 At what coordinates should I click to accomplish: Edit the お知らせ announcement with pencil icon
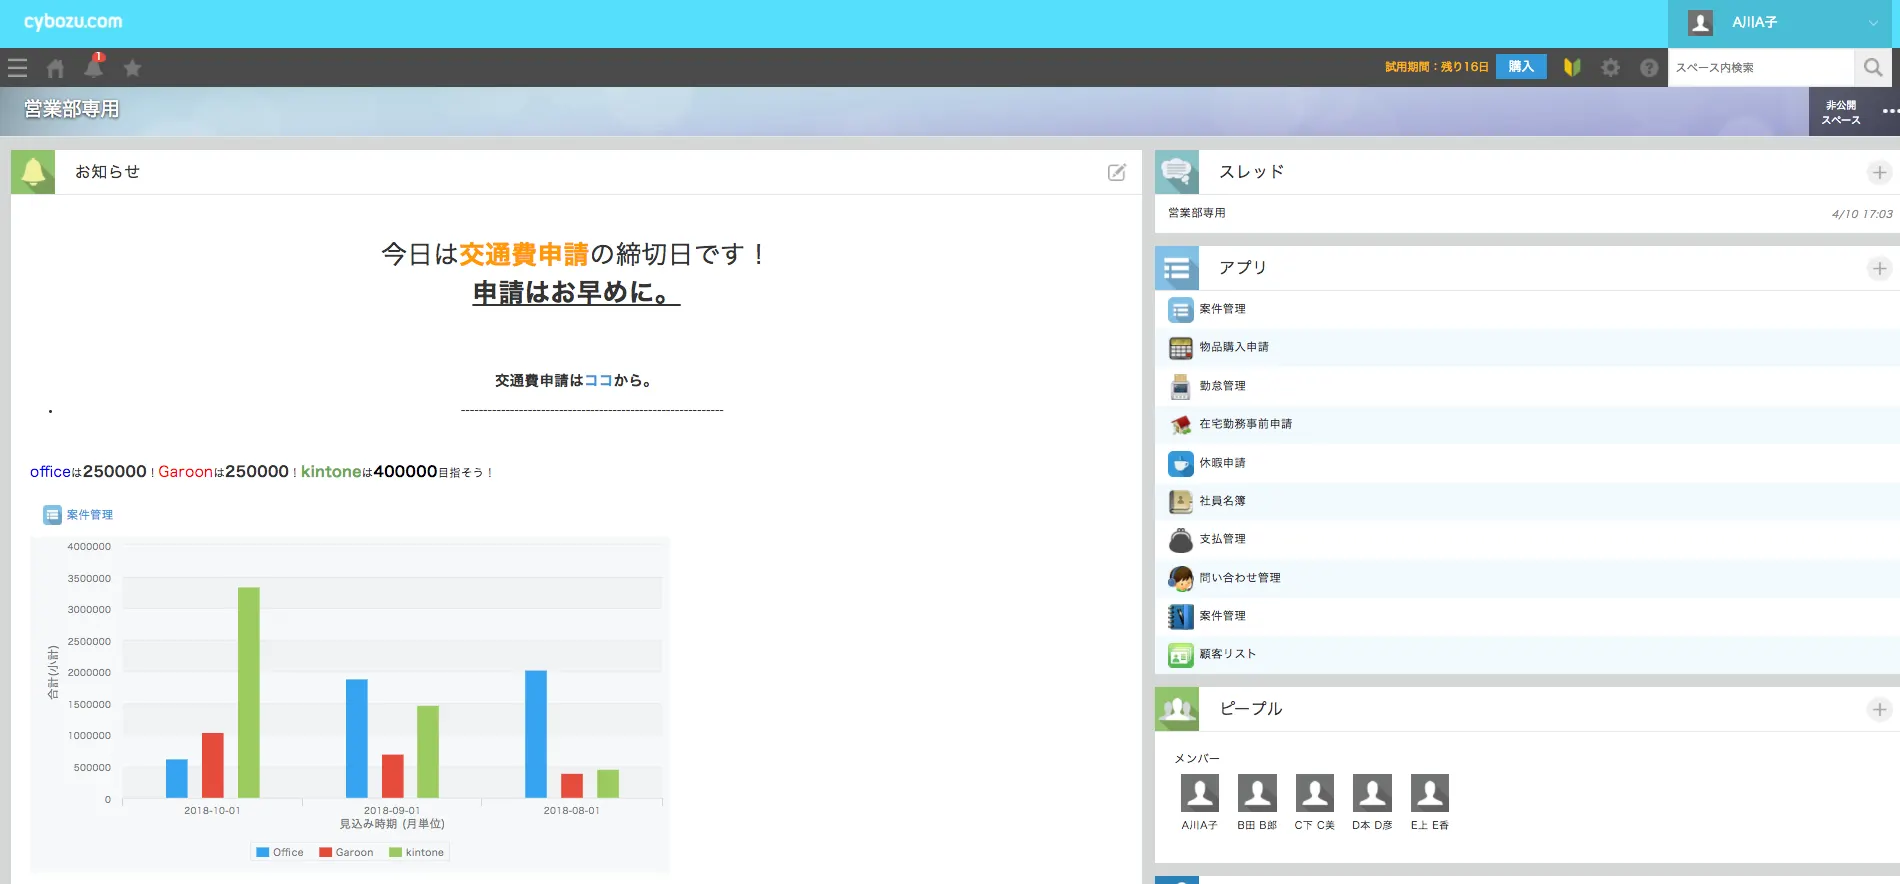(x=1117, y=172)
